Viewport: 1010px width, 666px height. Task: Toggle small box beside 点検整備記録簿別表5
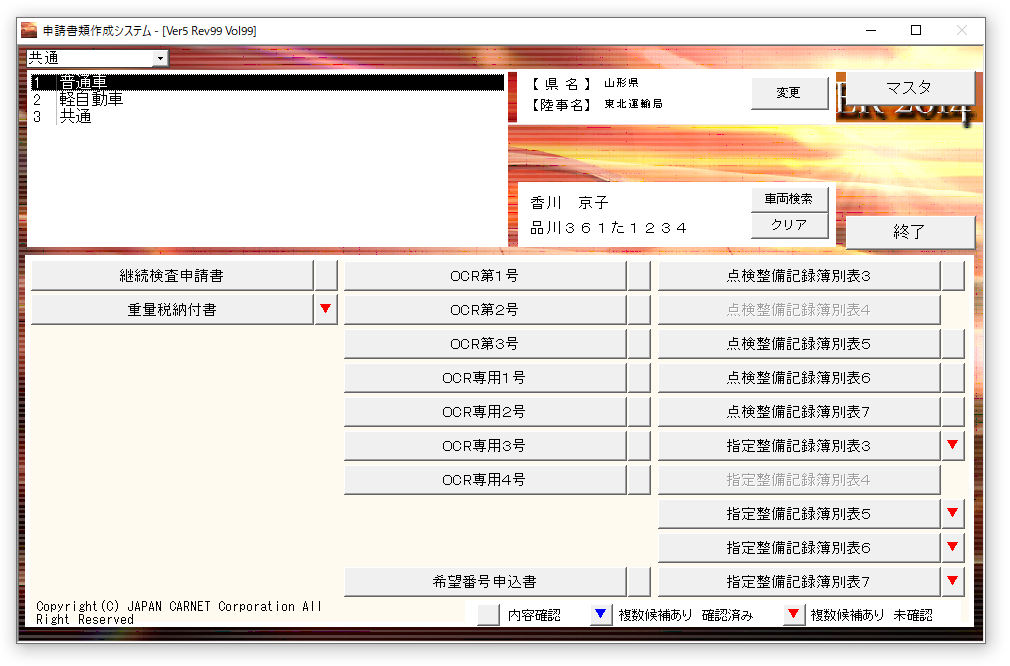[952, 344]
